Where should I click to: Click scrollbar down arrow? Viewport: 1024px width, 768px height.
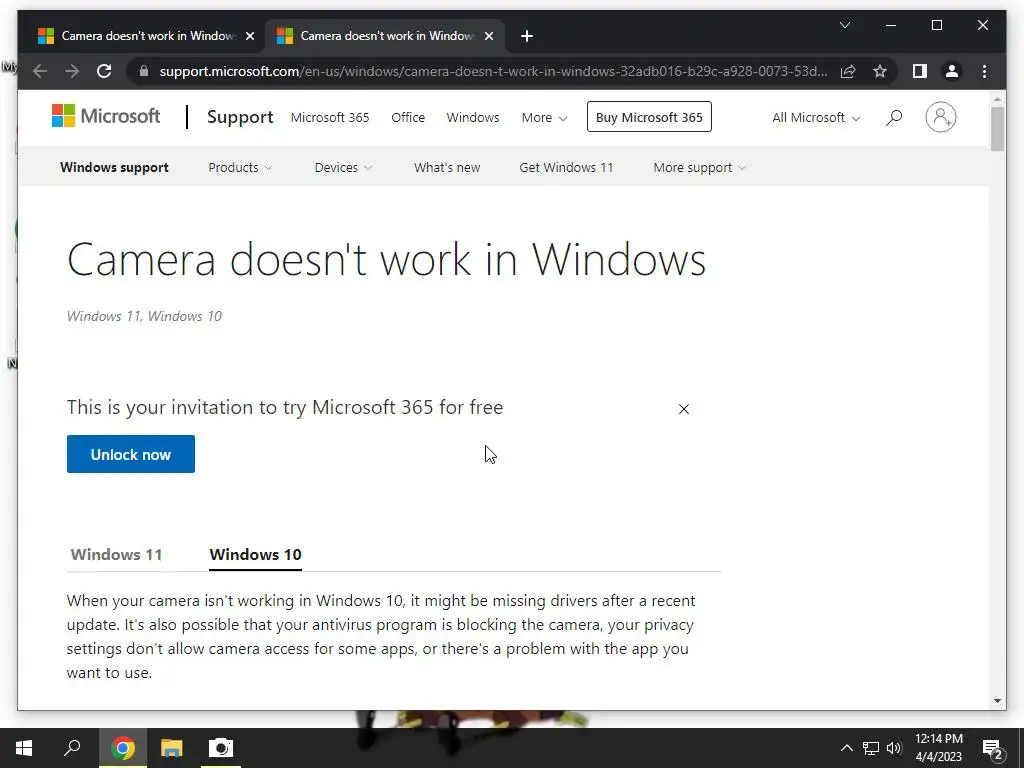[x=997, y=701]
